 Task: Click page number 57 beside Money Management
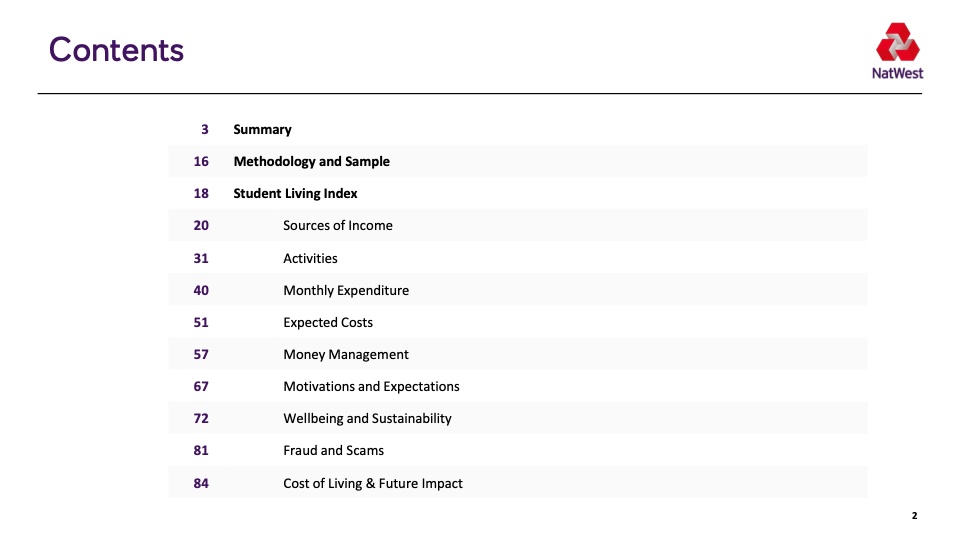tap(201, 354)
